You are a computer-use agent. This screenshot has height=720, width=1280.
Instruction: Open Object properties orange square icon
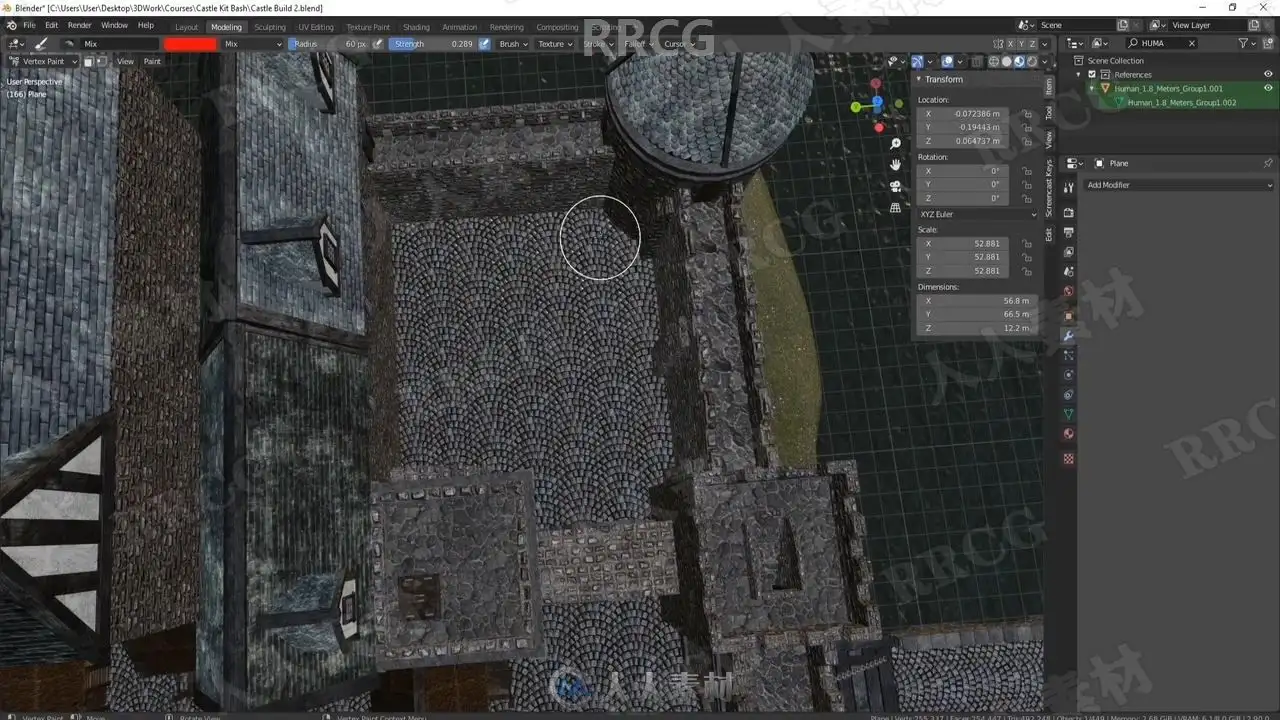(1068, 316)
